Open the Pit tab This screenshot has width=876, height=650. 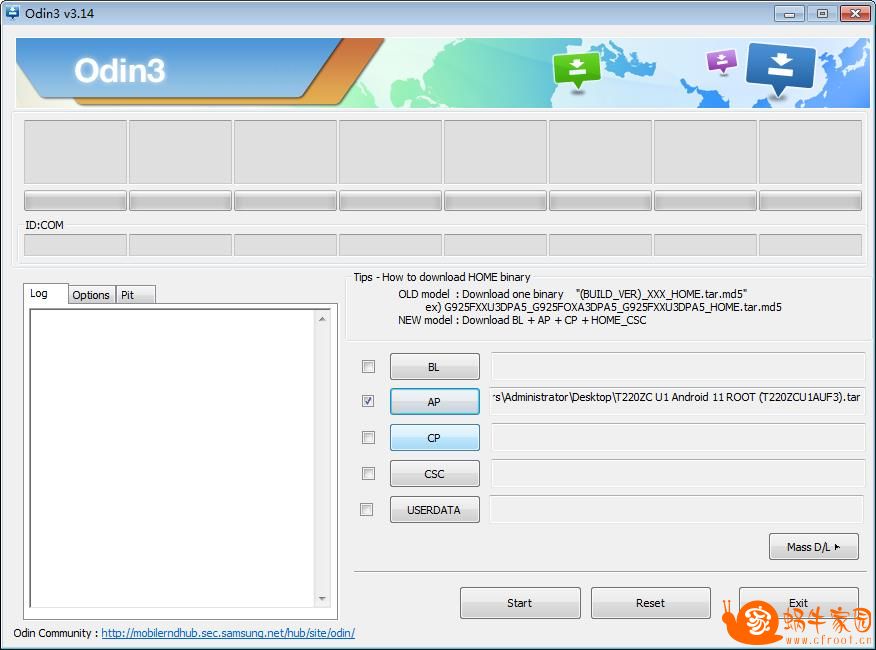click(x=135, y=295)
